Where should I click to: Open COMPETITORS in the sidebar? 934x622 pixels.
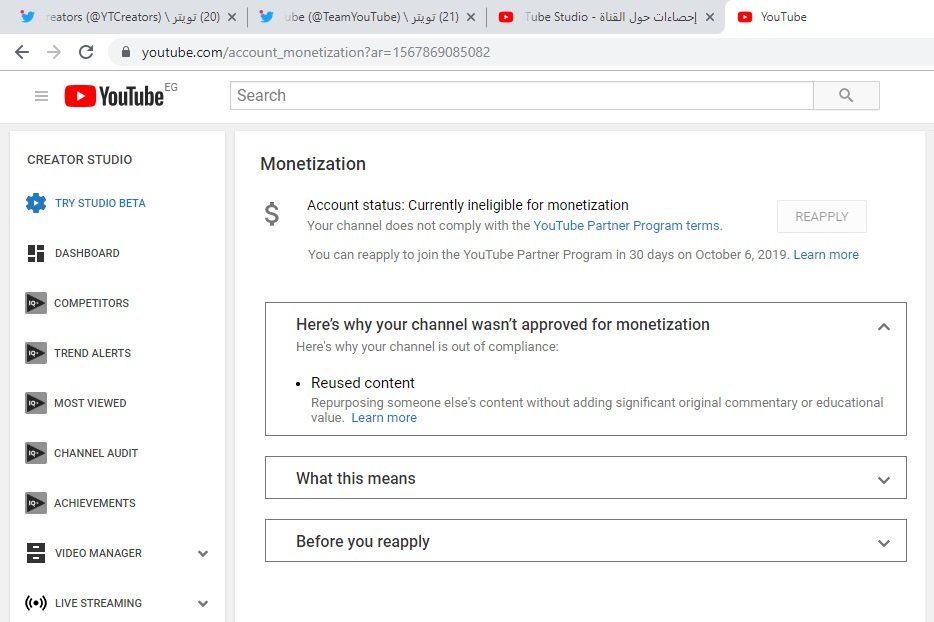point(91,303)
